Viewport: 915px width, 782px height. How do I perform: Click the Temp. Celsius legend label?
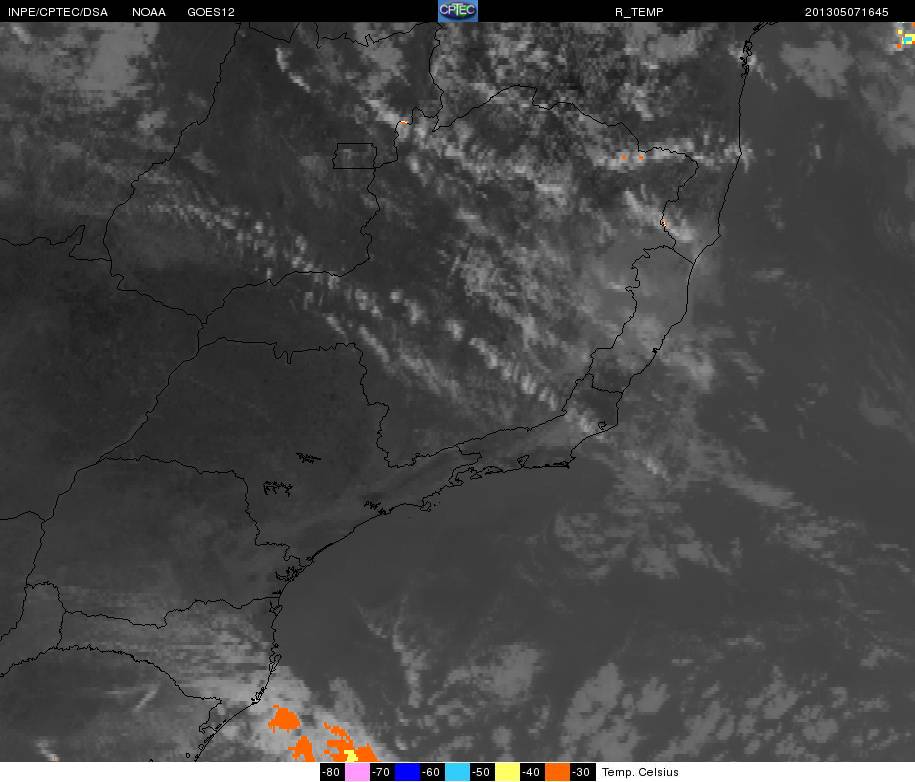(x=640, y=772)
